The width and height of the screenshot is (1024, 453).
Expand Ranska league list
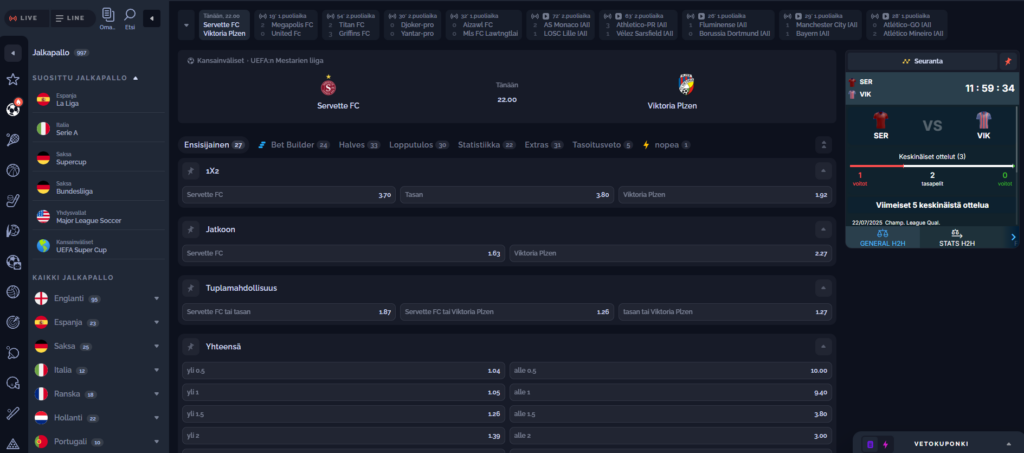tap(157, 394)
